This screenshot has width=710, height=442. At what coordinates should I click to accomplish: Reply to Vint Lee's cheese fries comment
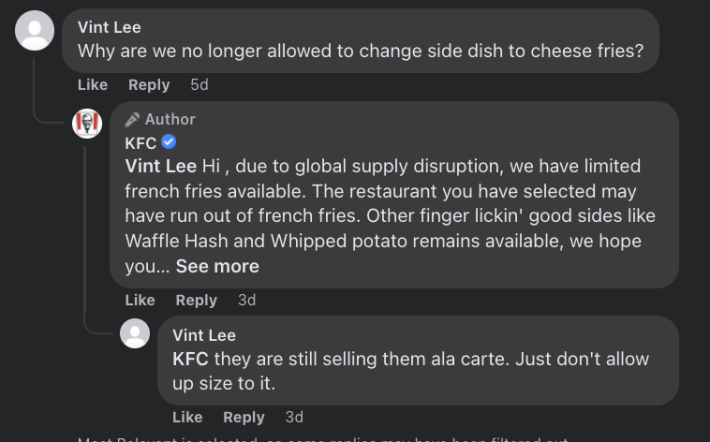click(x=149, y=85)
